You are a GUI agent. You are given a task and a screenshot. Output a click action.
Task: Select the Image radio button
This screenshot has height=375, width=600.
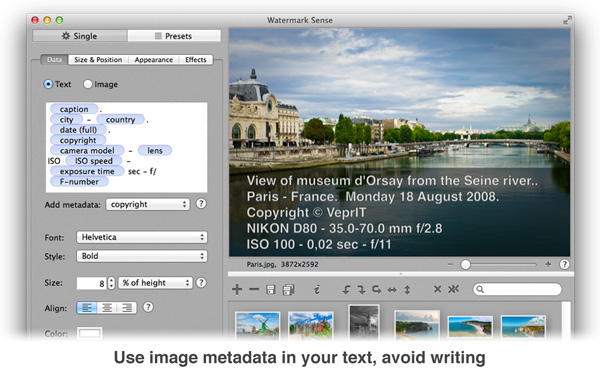88,84
